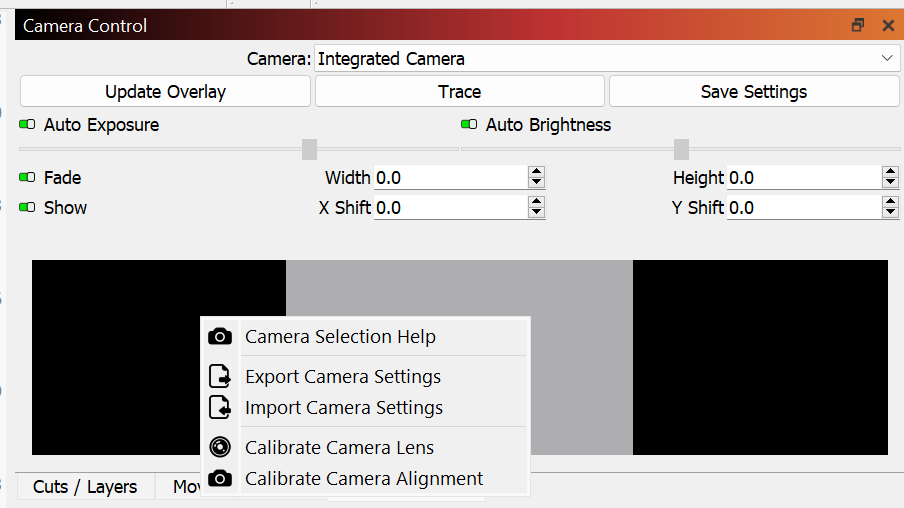
Task: Select Calibrate Camera Alignment from context menu
Action: click(364, 479)
